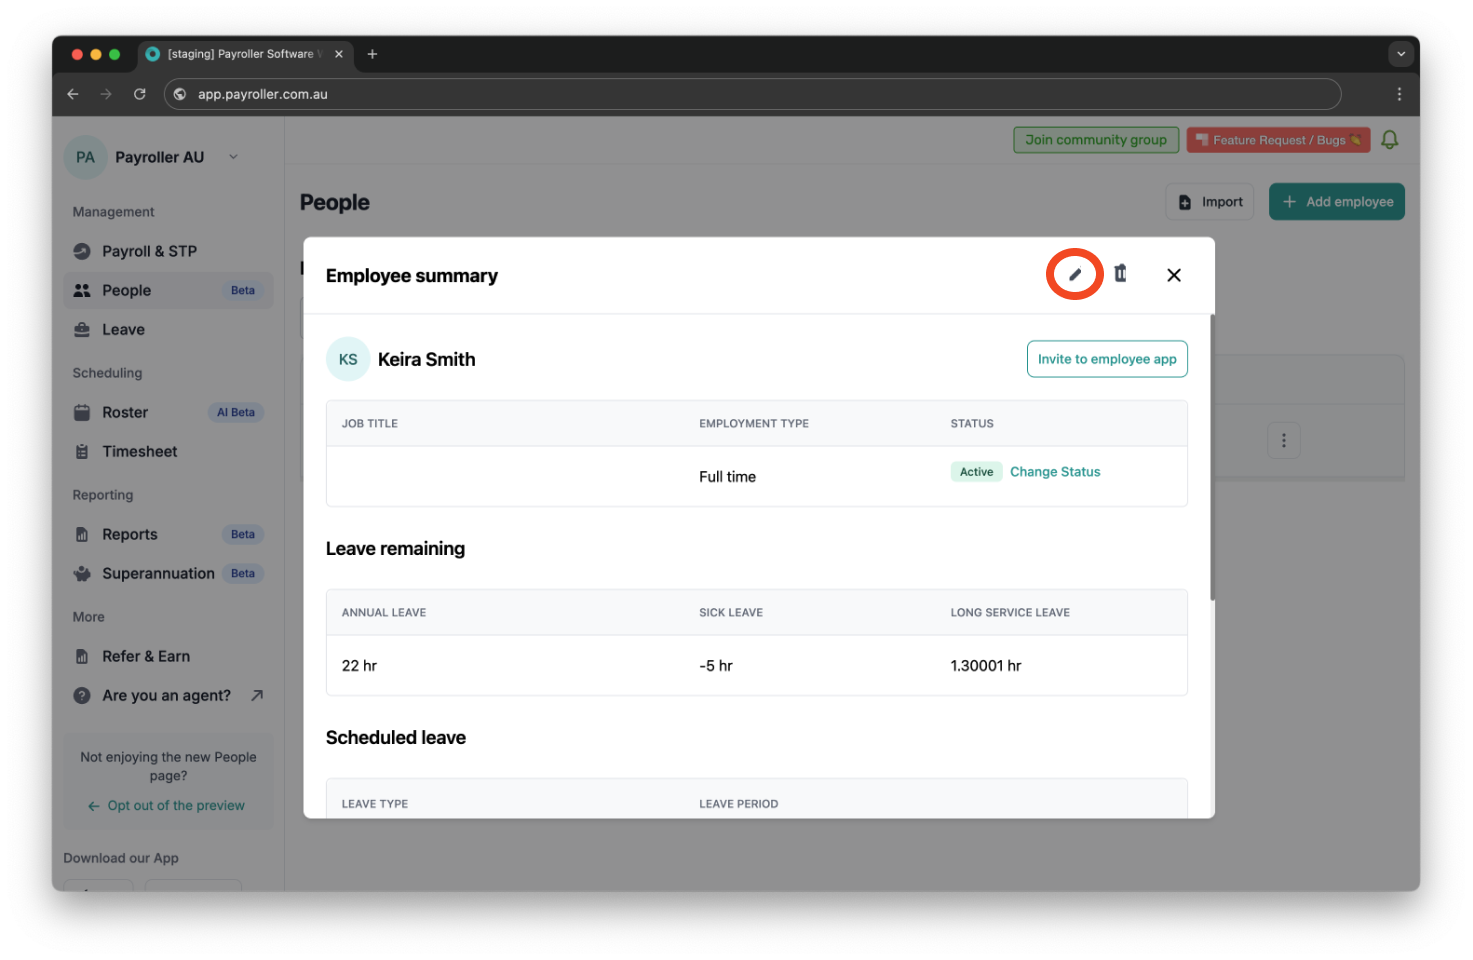Open the notifications bell
Screen dimensions: 1473x960
click(x=1390, y=139)
